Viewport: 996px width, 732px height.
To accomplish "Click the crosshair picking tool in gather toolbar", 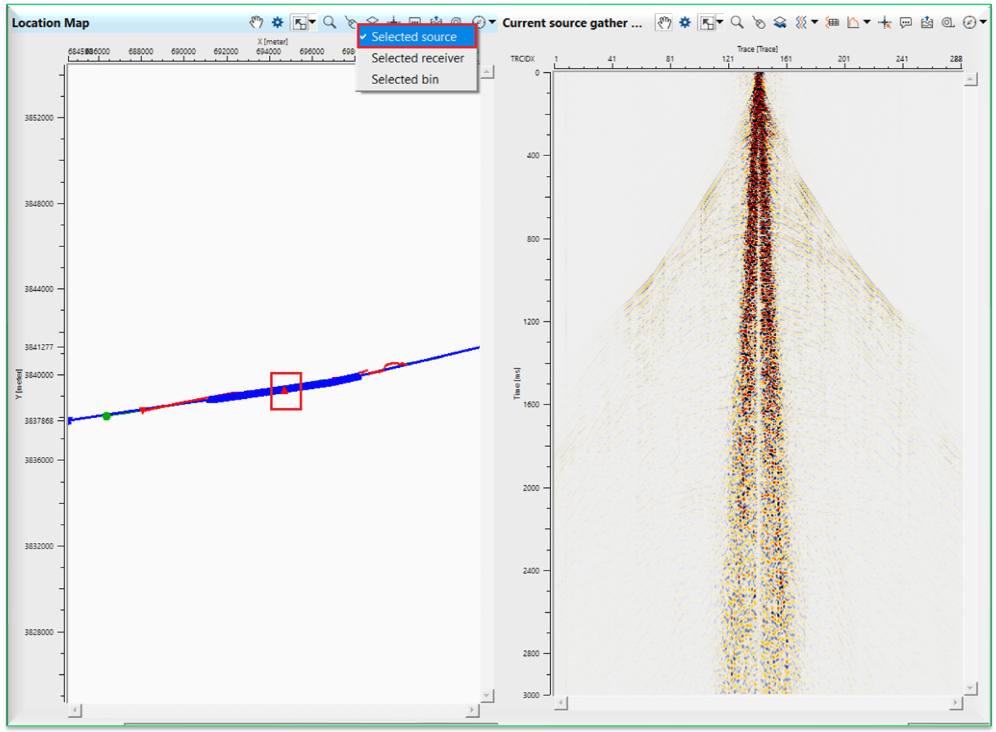I will click(885, 22).
